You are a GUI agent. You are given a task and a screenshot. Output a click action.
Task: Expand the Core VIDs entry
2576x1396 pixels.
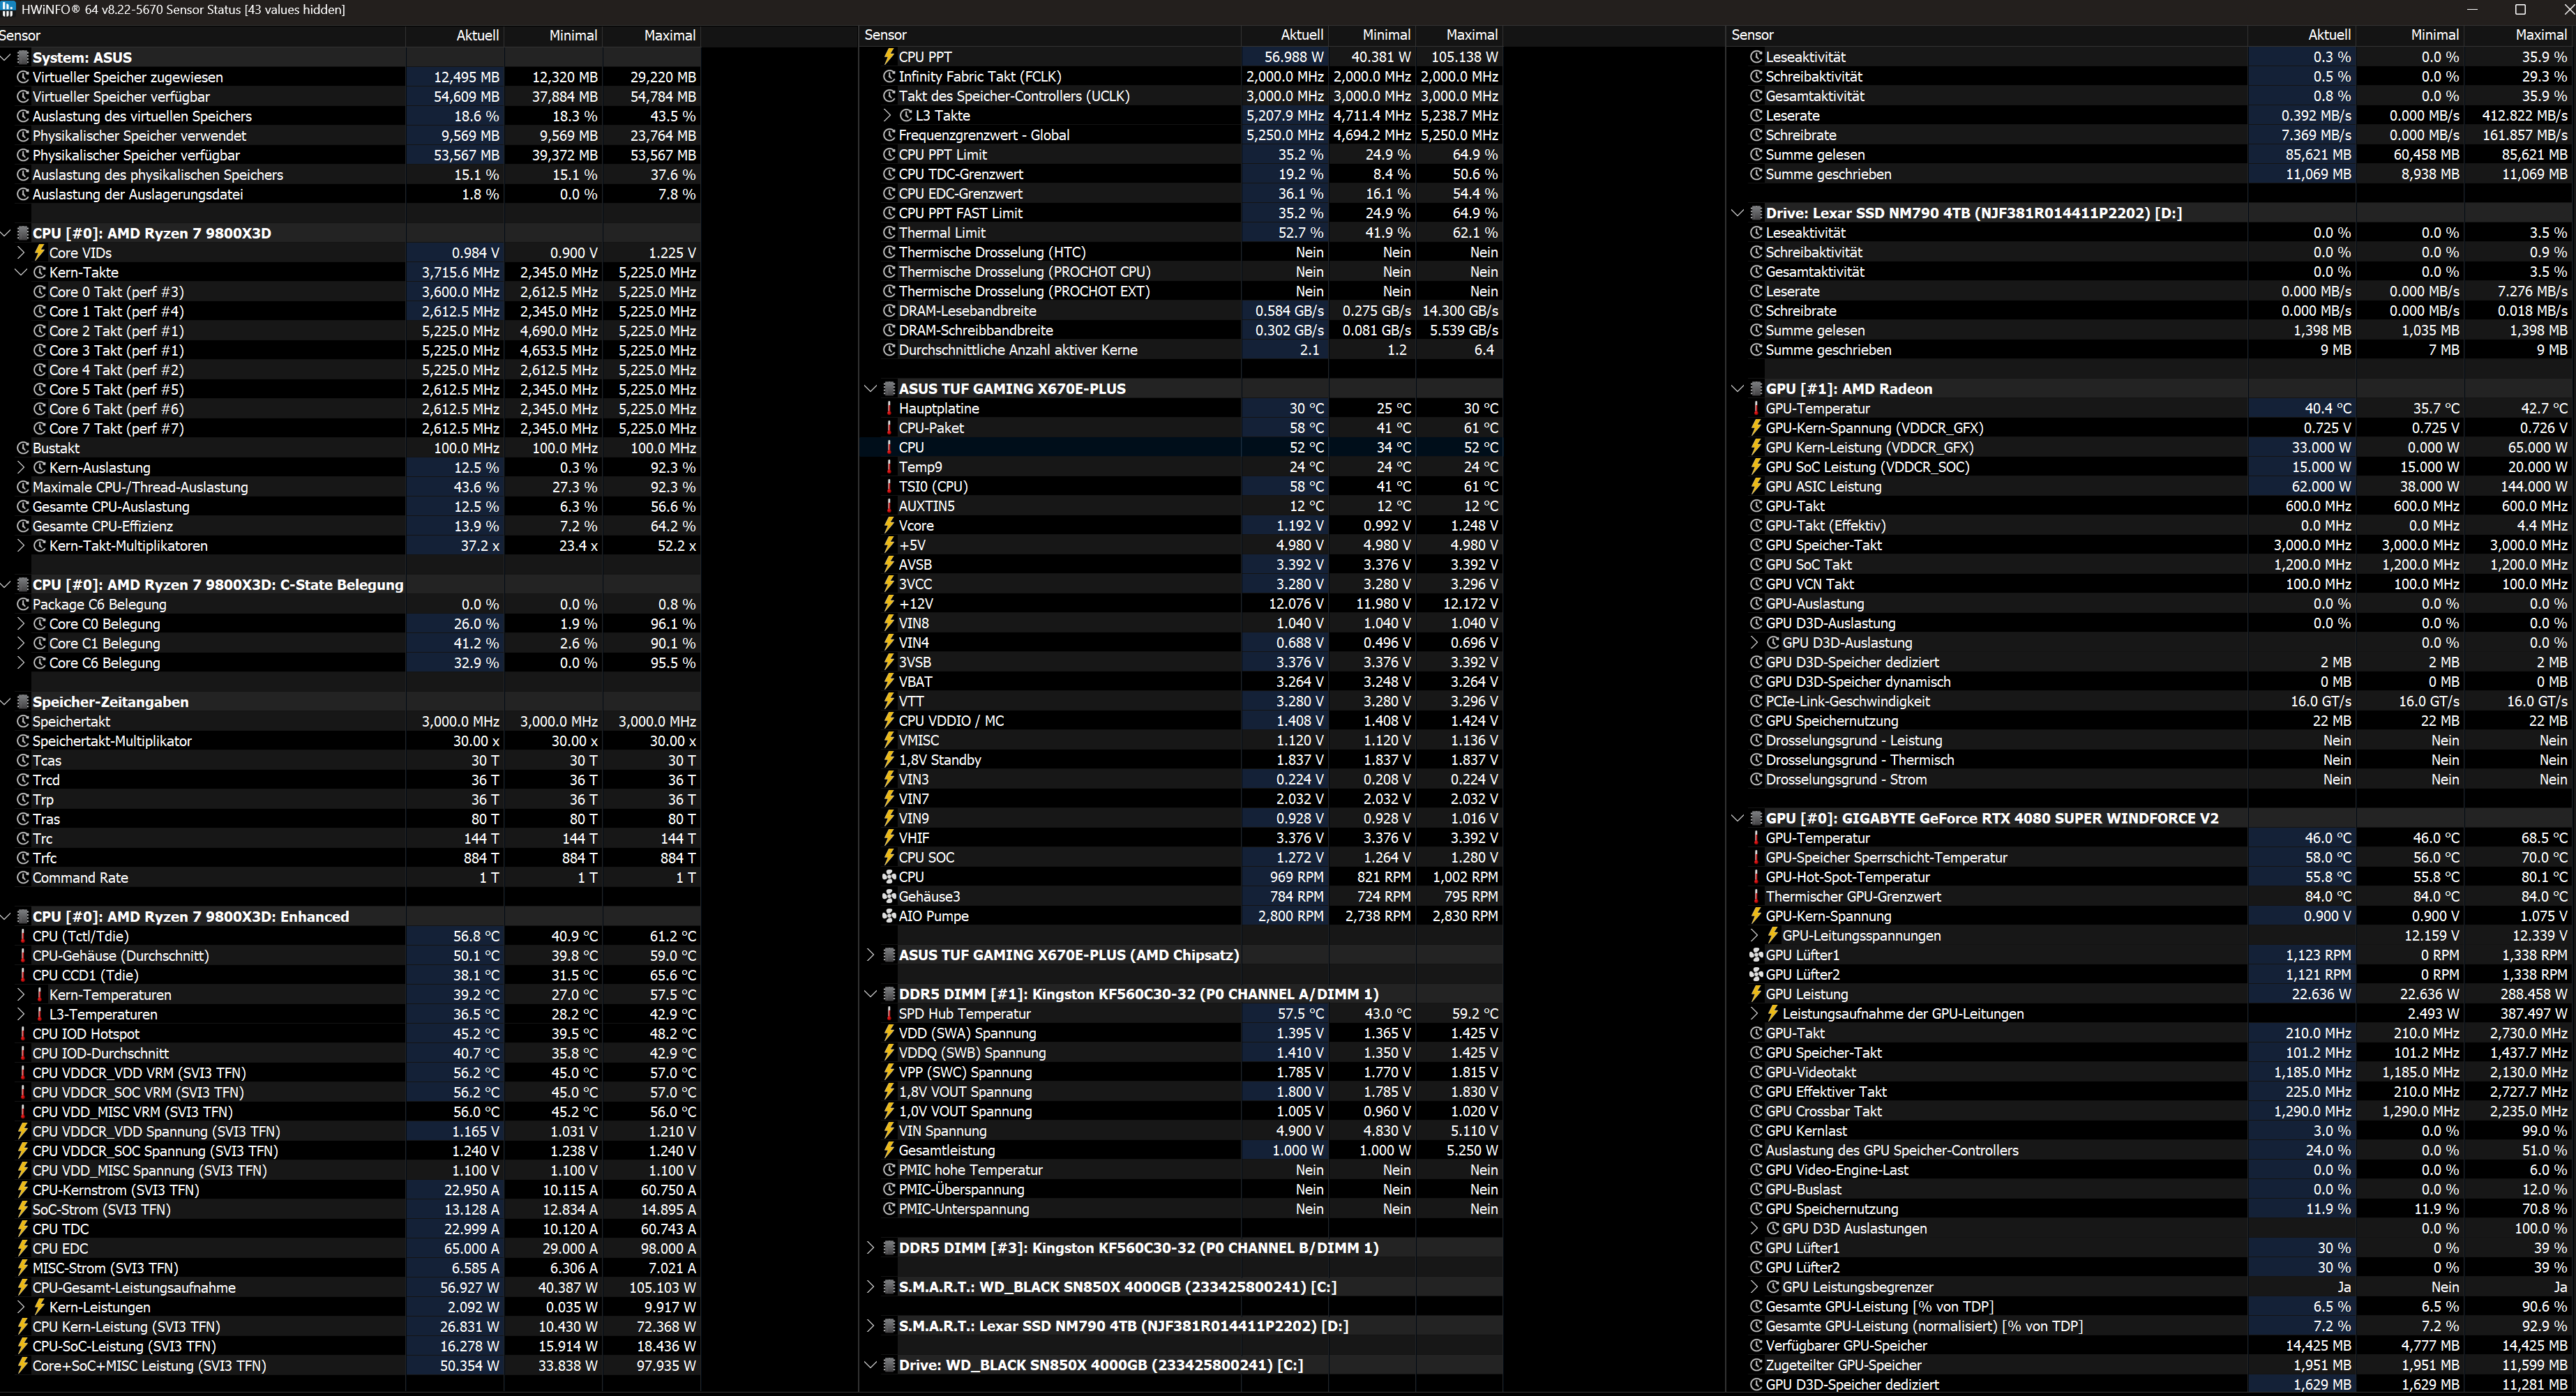(x=21, y=253)
